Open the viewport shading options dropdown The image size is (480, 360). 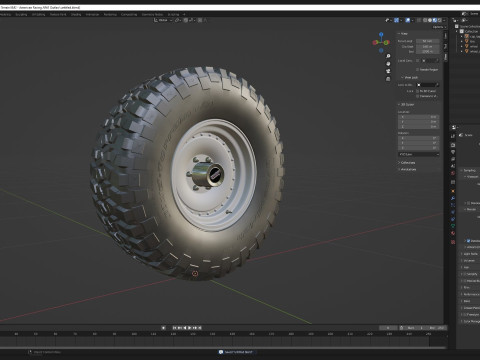tap(444, 20)
